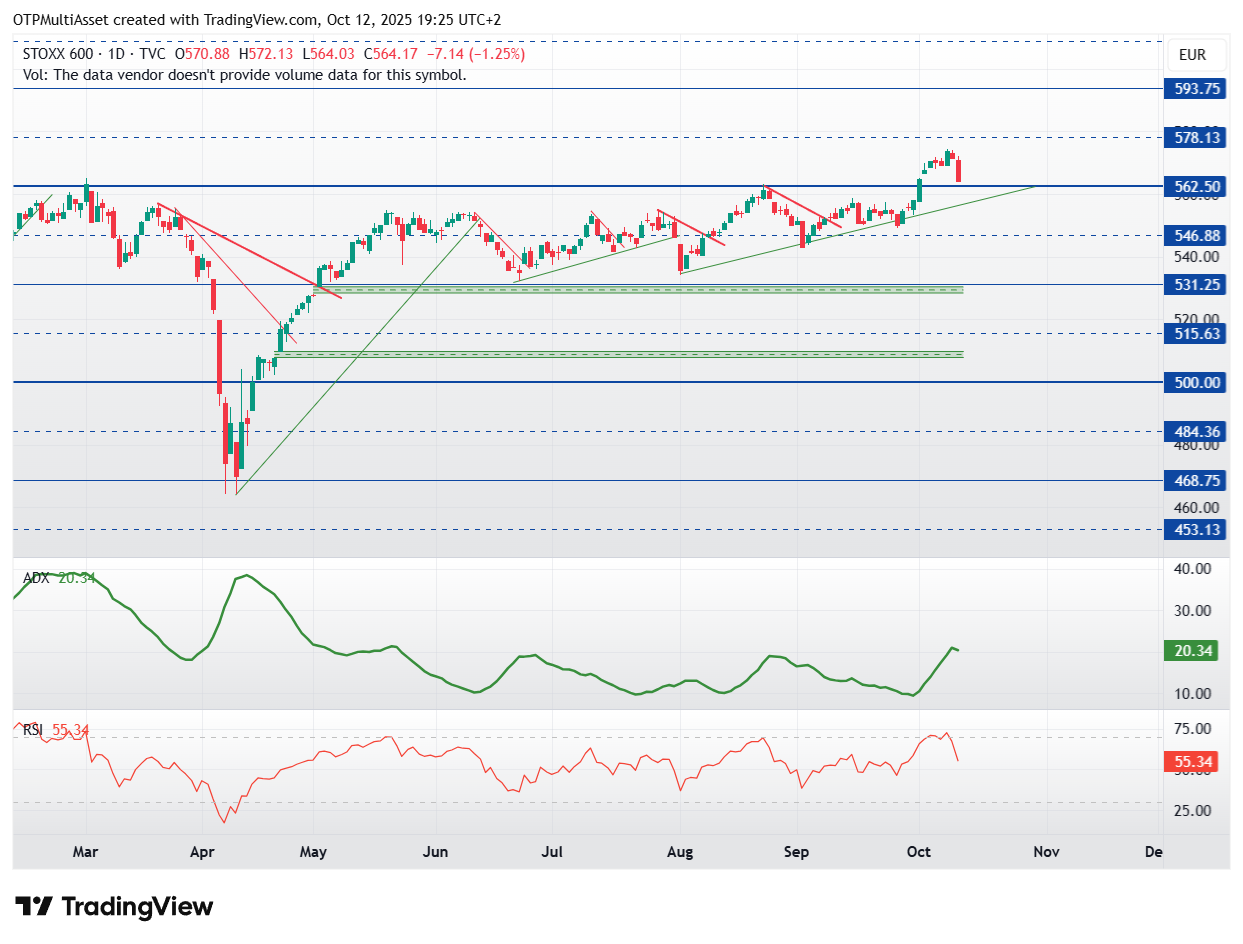The width and height of the screenshot is (1243, 944).
Task: Click the Vol data vendor notice text
Action: (x=245, y=75)
